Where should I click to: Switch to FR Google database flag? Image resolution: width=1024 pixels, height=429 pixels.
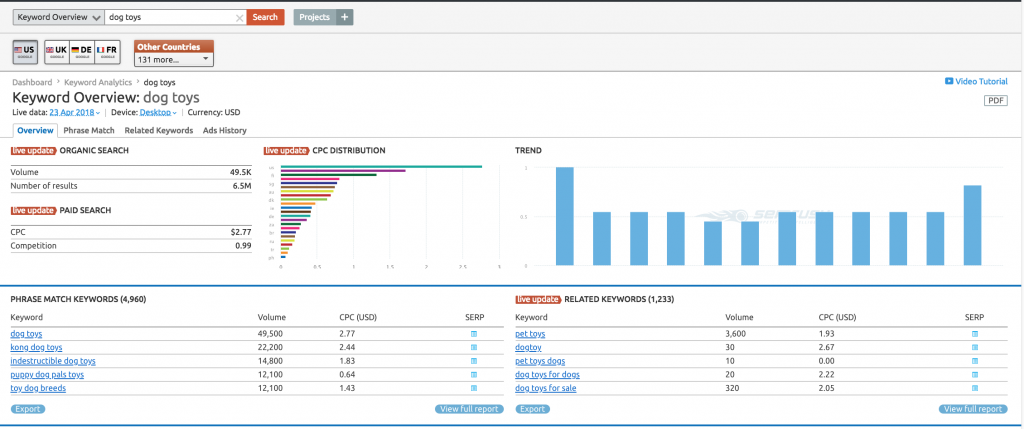[x=107, y=52]
